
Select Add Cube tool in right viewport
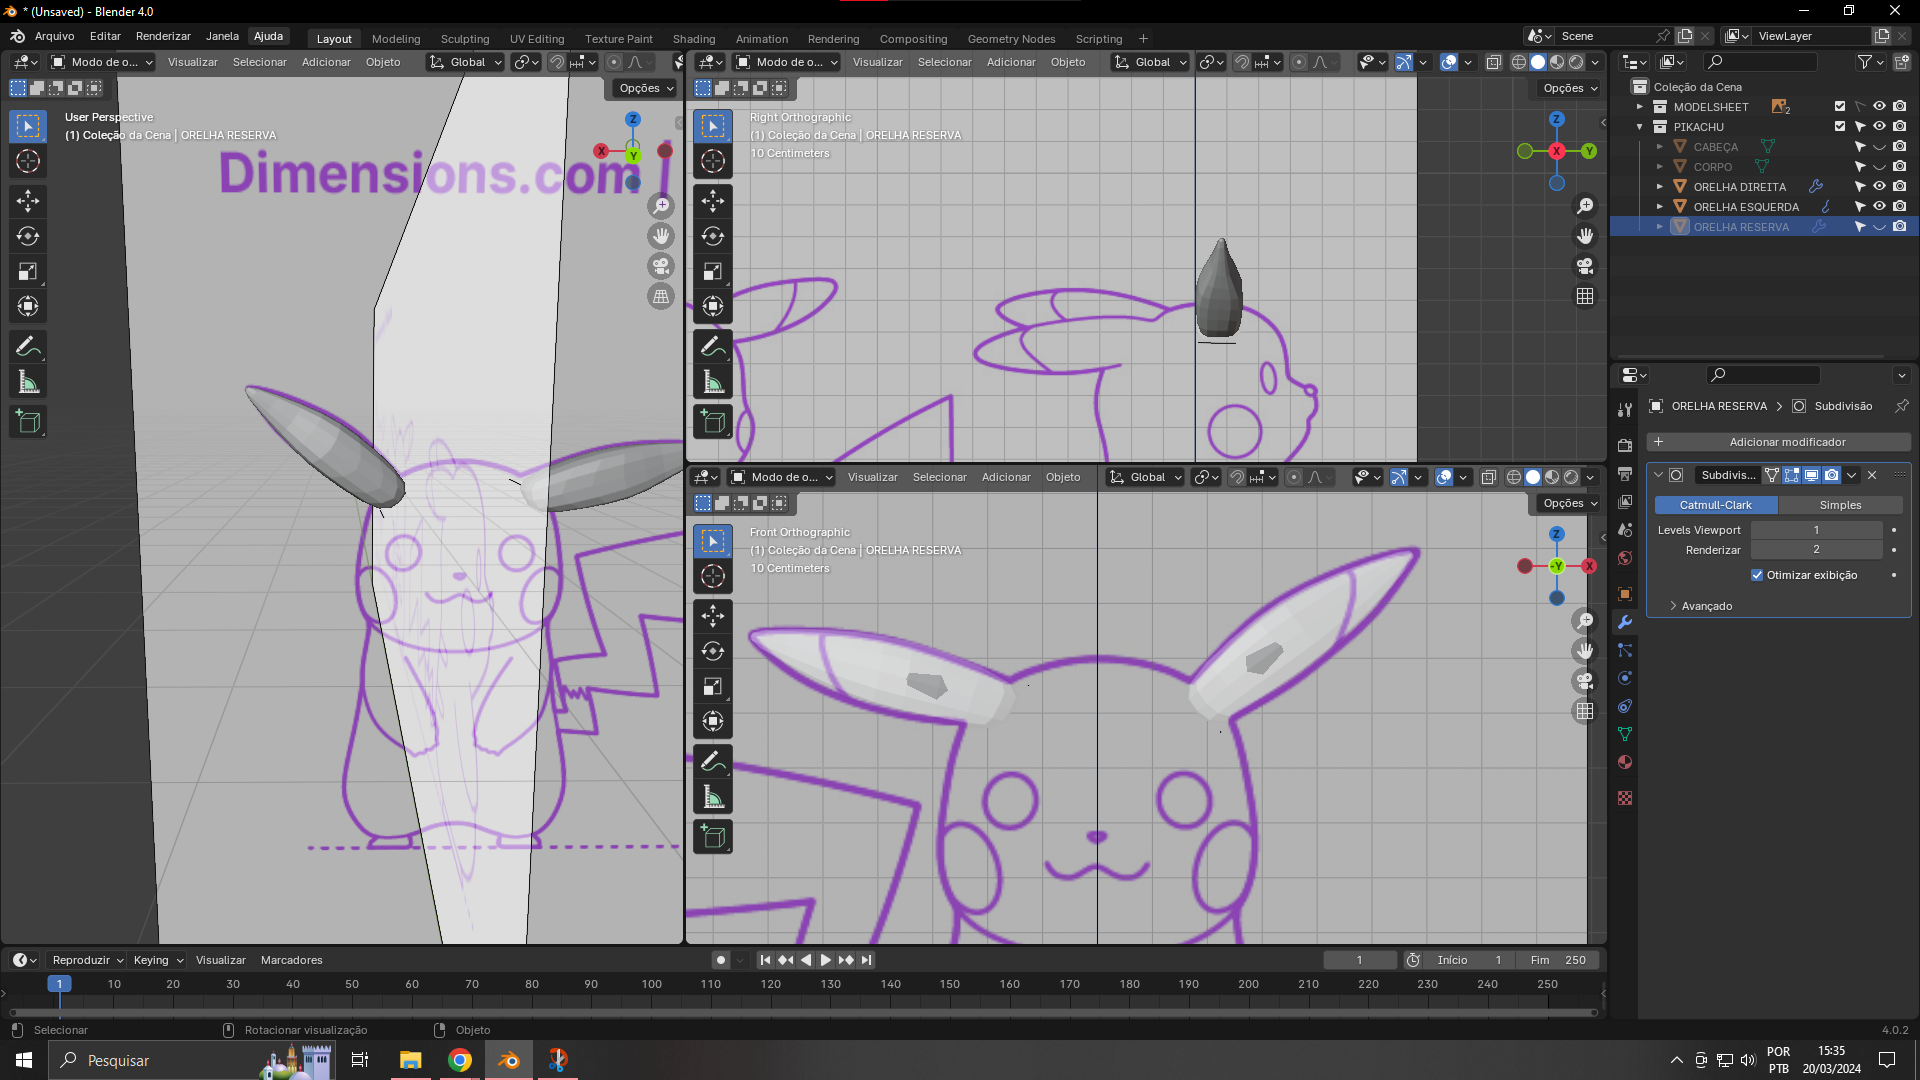pos(713,422)
